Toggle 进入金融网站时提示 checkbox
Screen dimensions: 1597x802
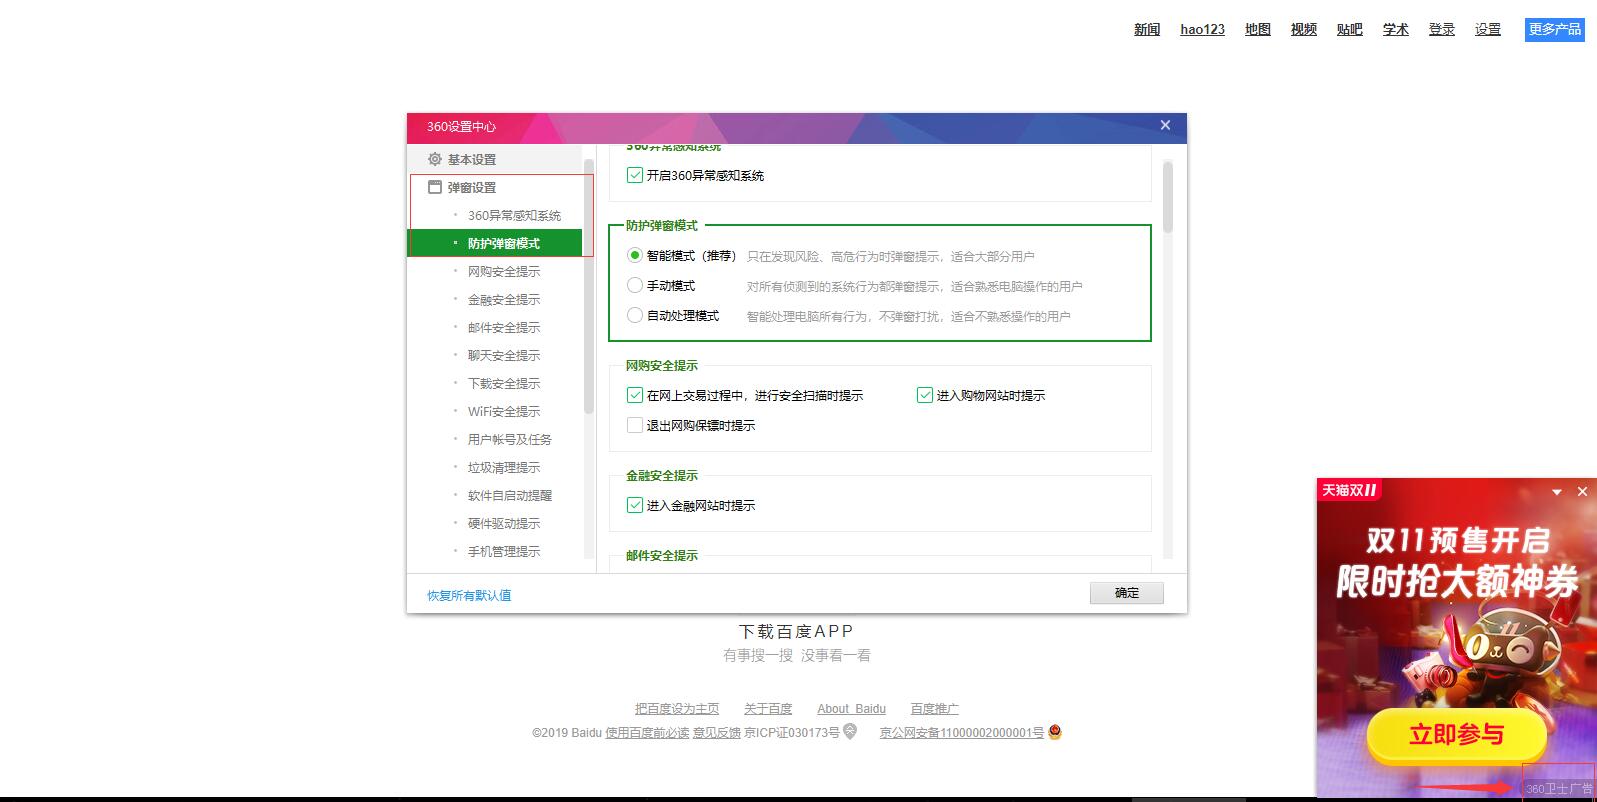[x=634, y=505]
